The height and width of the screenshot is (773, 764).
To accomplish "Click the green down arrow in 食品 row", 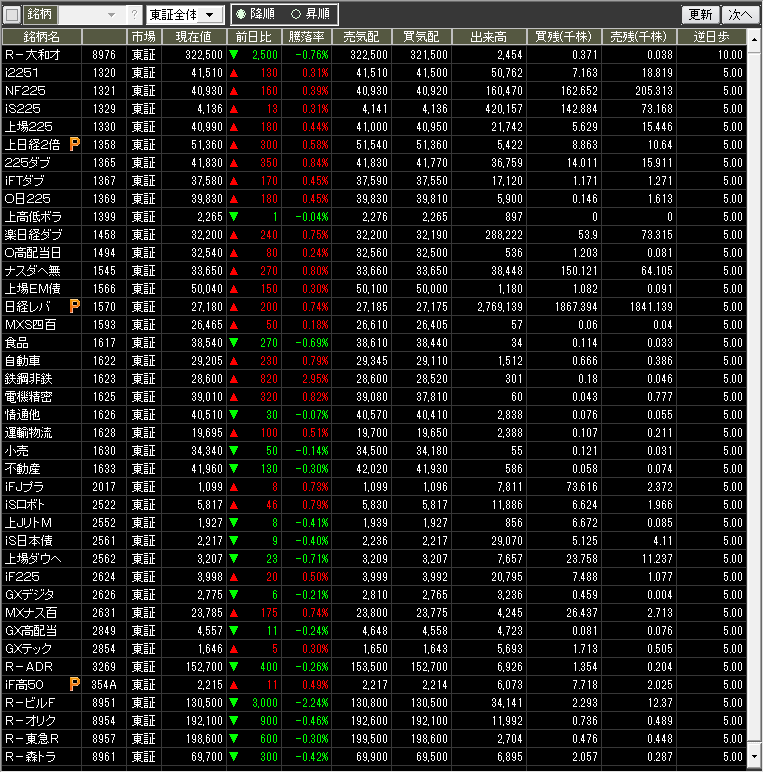I will click(x=234, y=343).
